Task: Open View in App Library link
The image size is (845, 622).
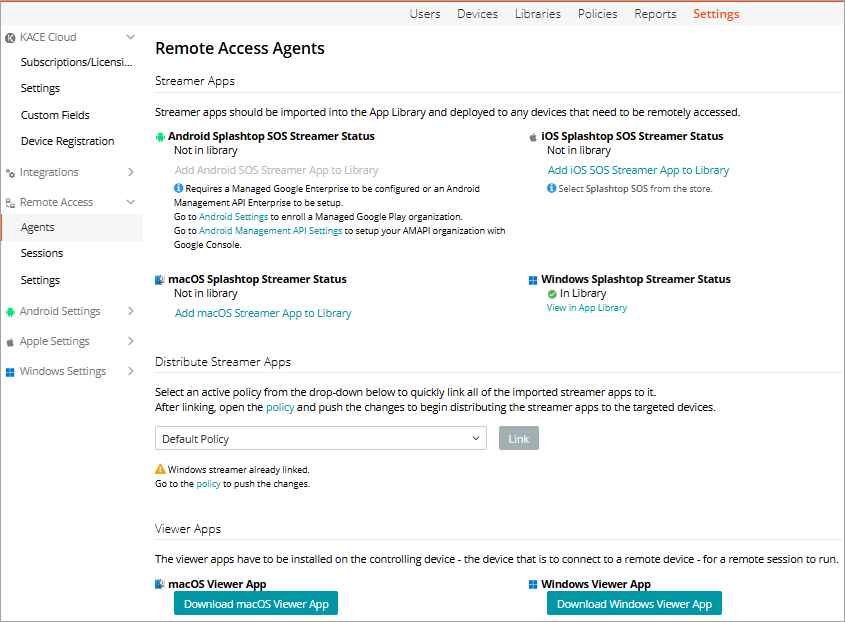Action: (586, 308)
